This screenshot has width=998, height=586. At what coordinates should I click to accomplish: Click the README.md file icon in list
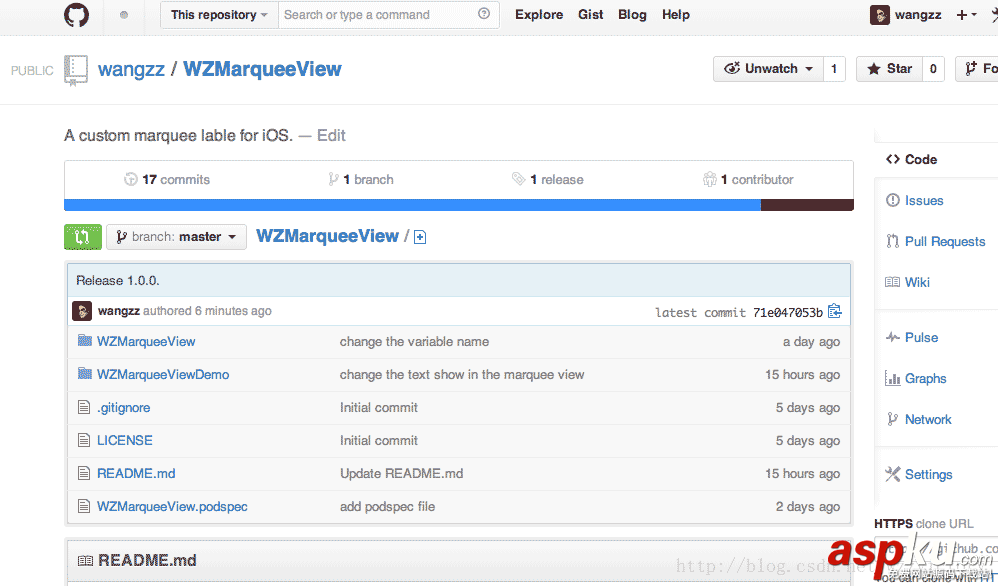(x=83, y=473)
